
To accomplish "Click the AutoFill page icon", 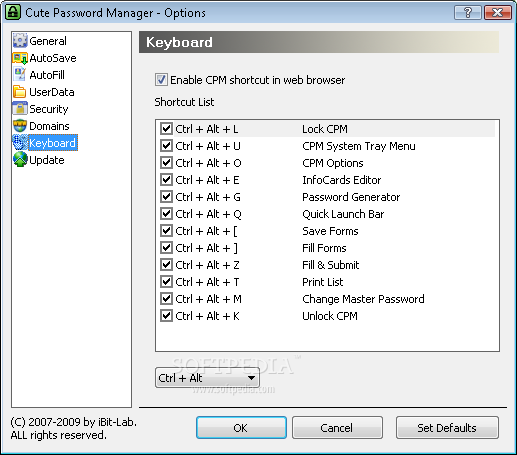I will tap(20, 75).
